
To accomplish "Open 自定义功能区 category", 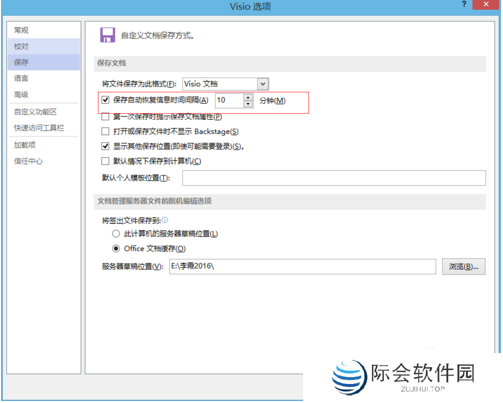I will point(43,112).
